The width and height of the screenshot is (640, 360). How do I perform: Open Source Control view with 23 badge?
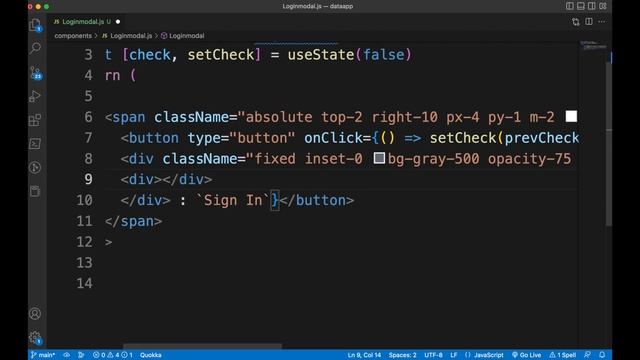point(36,73)
